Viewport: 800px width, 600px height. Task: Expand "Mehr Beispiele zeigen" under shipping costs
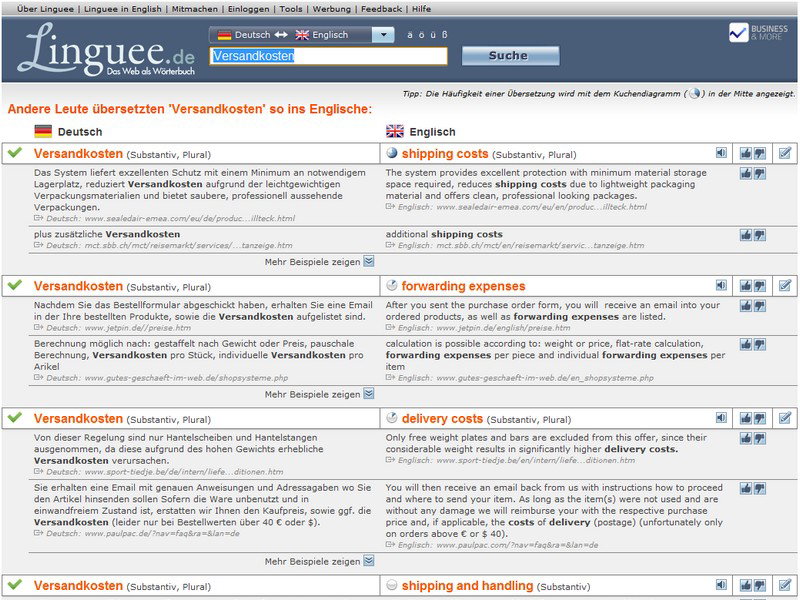pos(369,261)
